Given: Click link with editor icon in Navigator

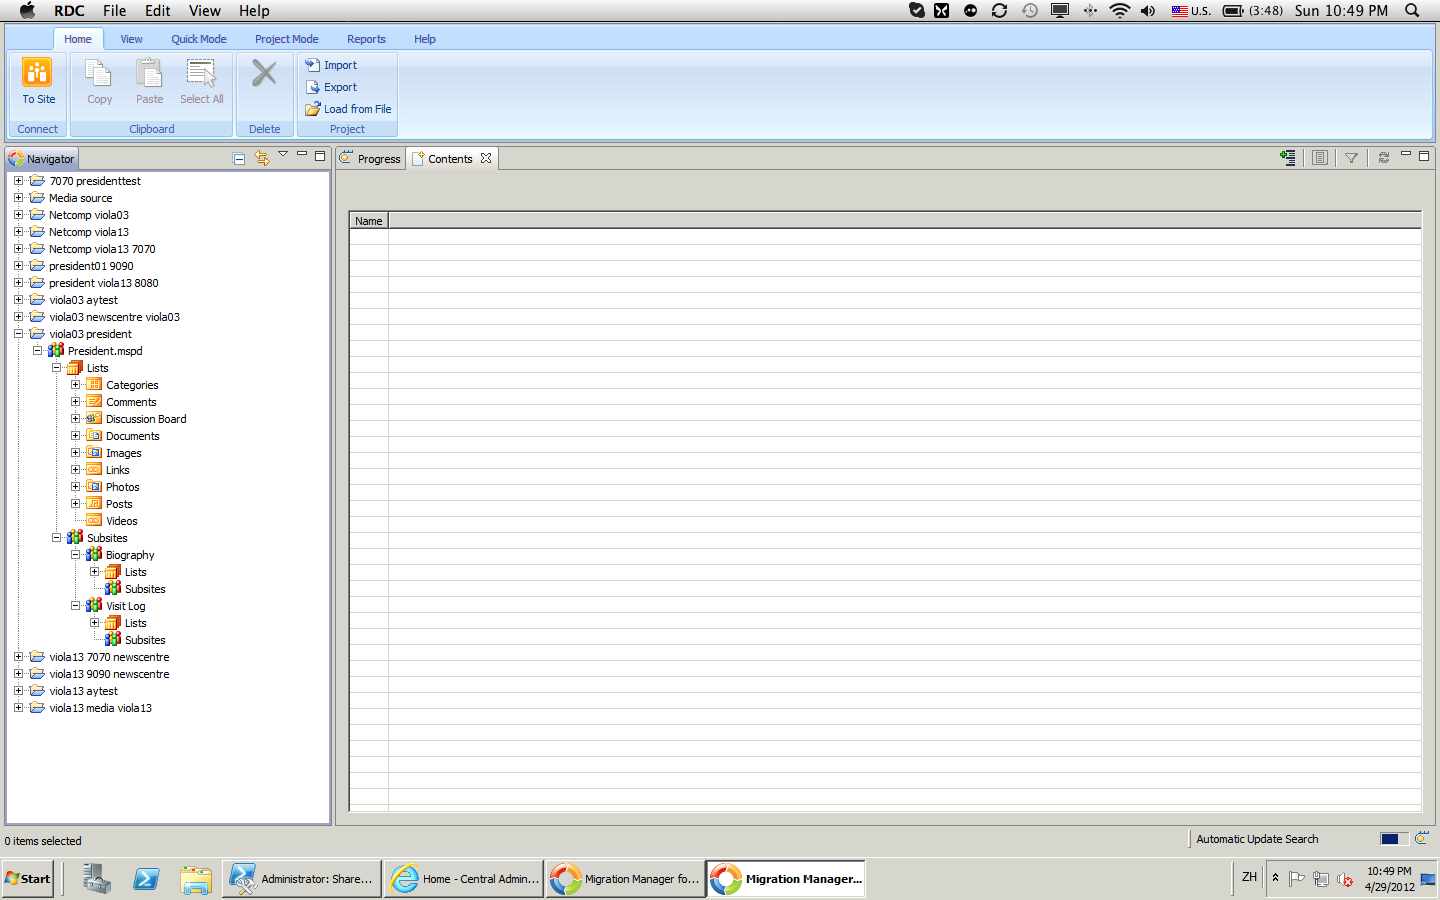Looking at the screenshot, I should [262, 158].
